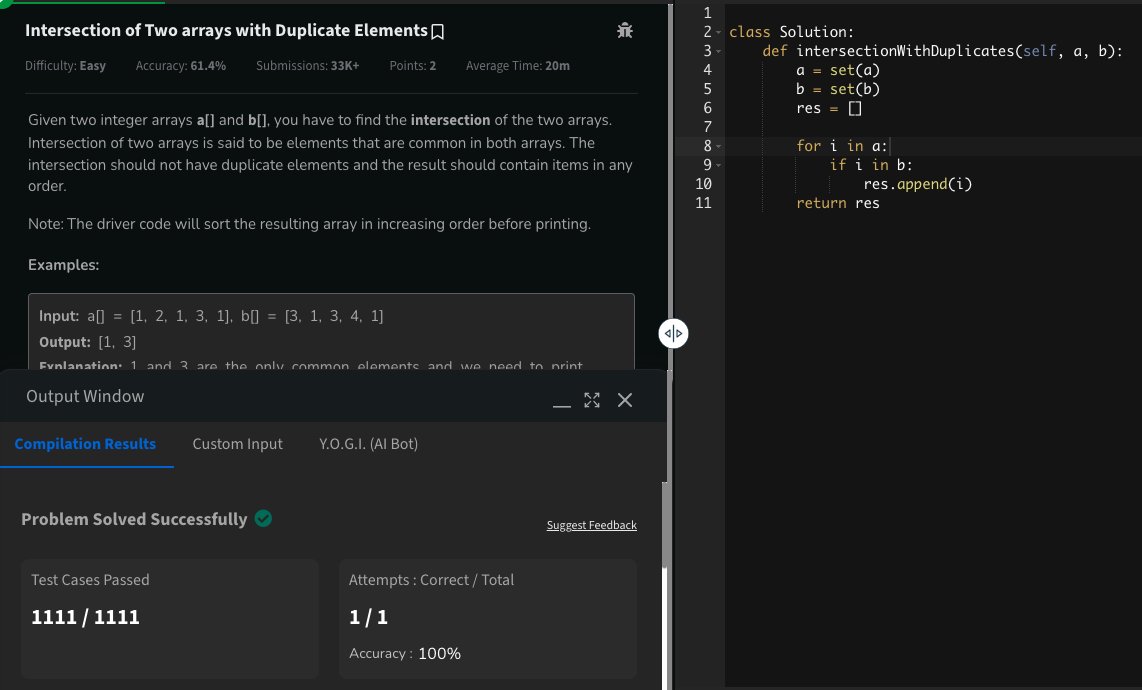The width and height of the screenshot is (1142, 690).
Task: Click the problem description scrollbar
Action: tap(671, 186)
